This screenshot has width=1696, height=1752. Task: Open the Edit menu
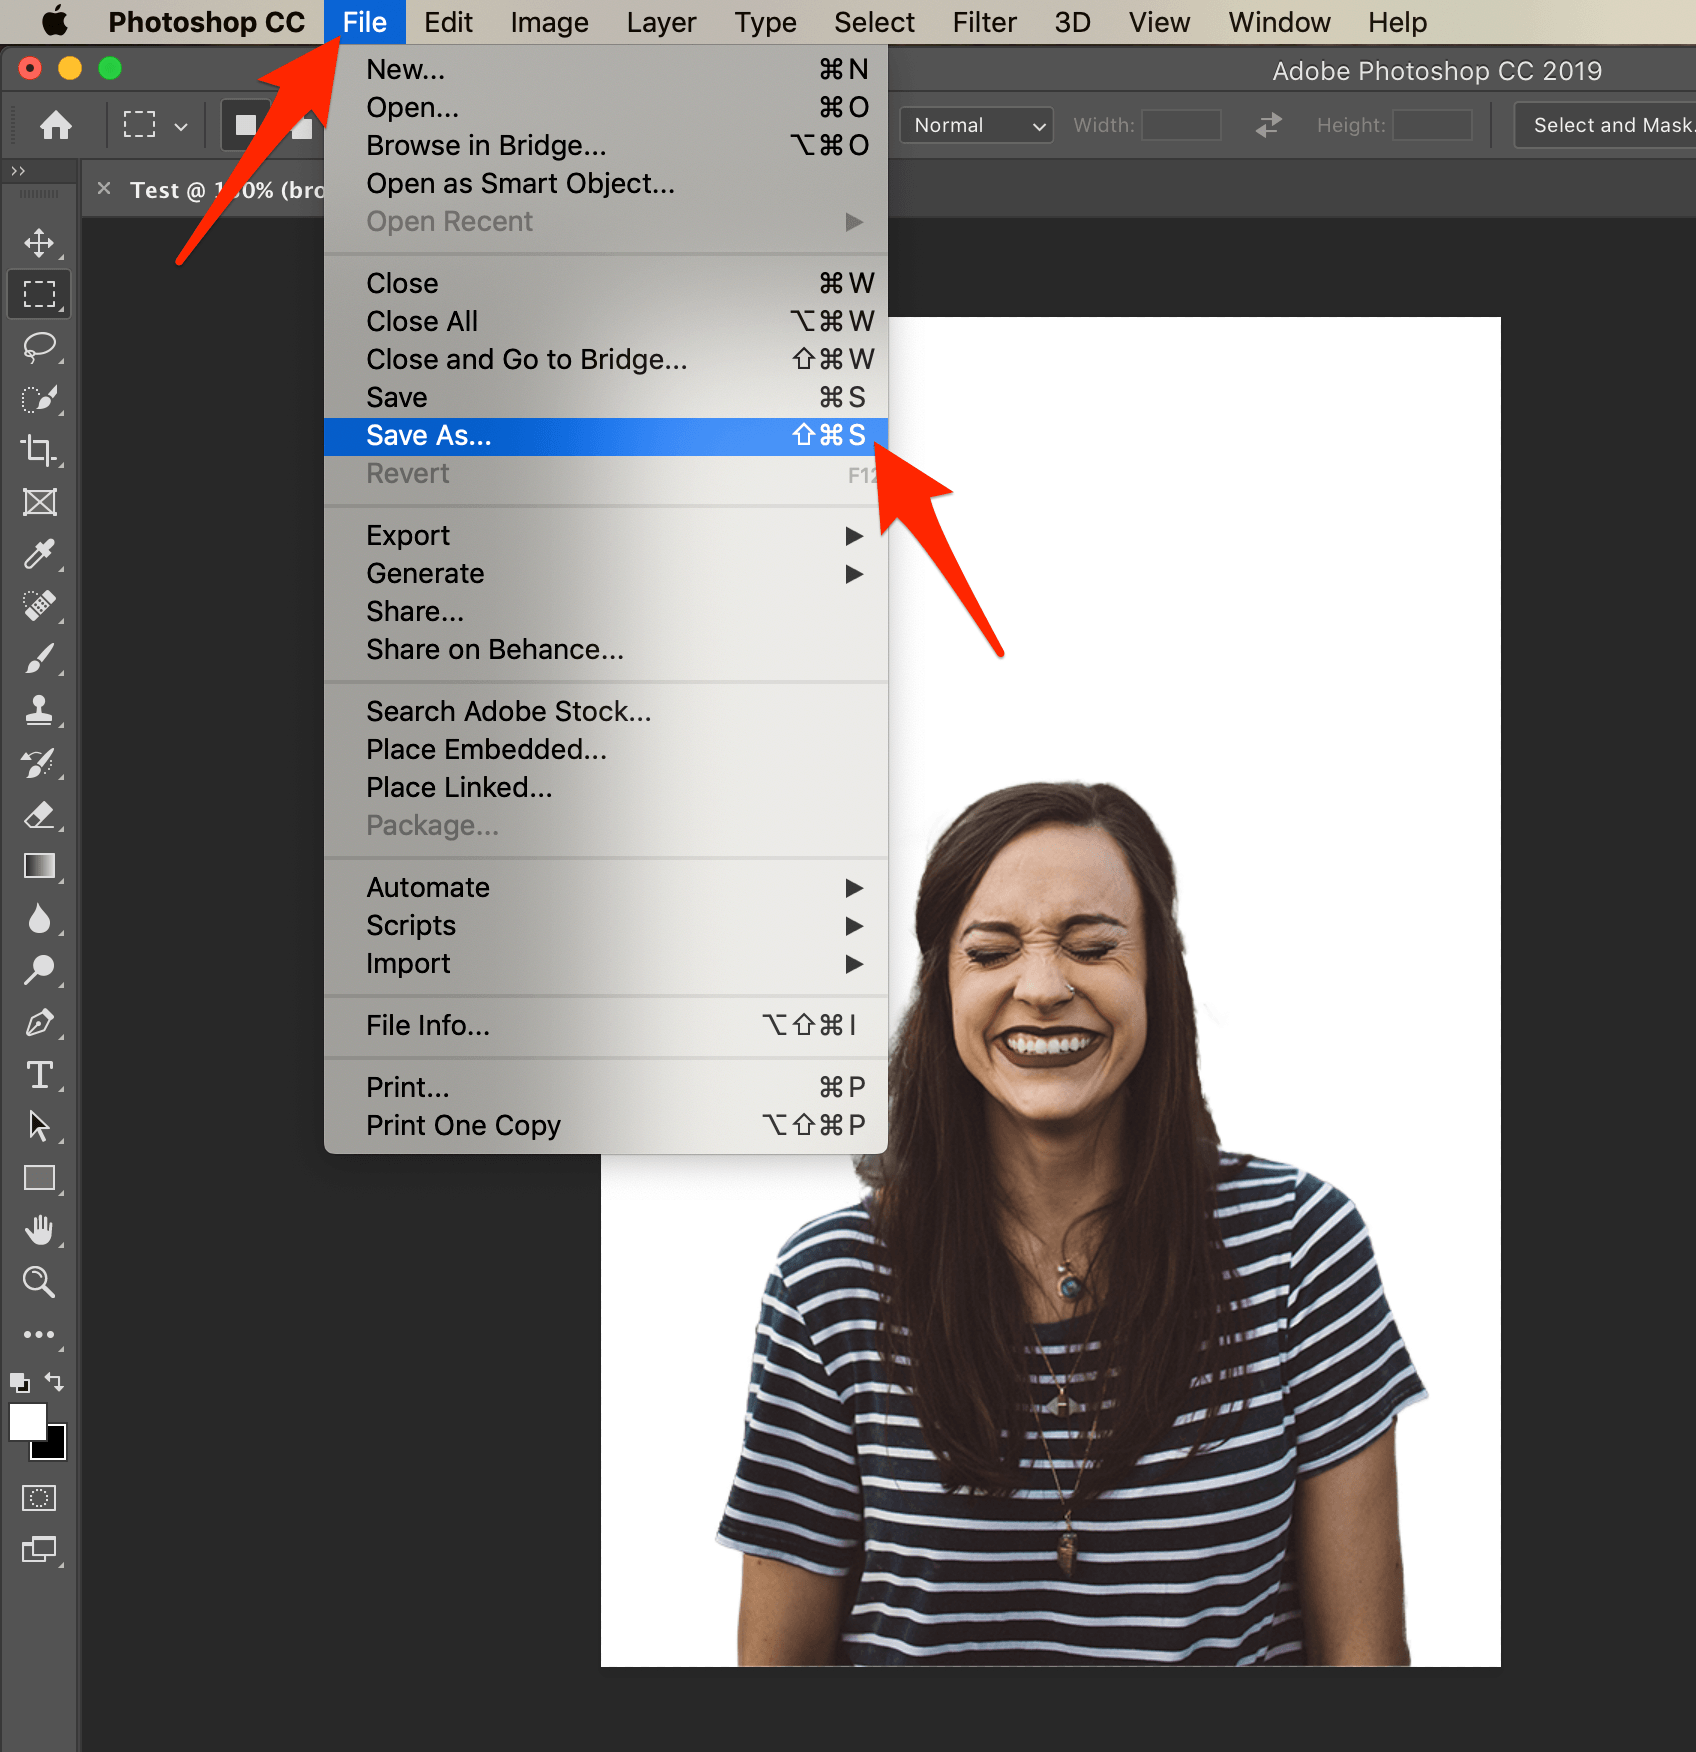coord(447,21)
